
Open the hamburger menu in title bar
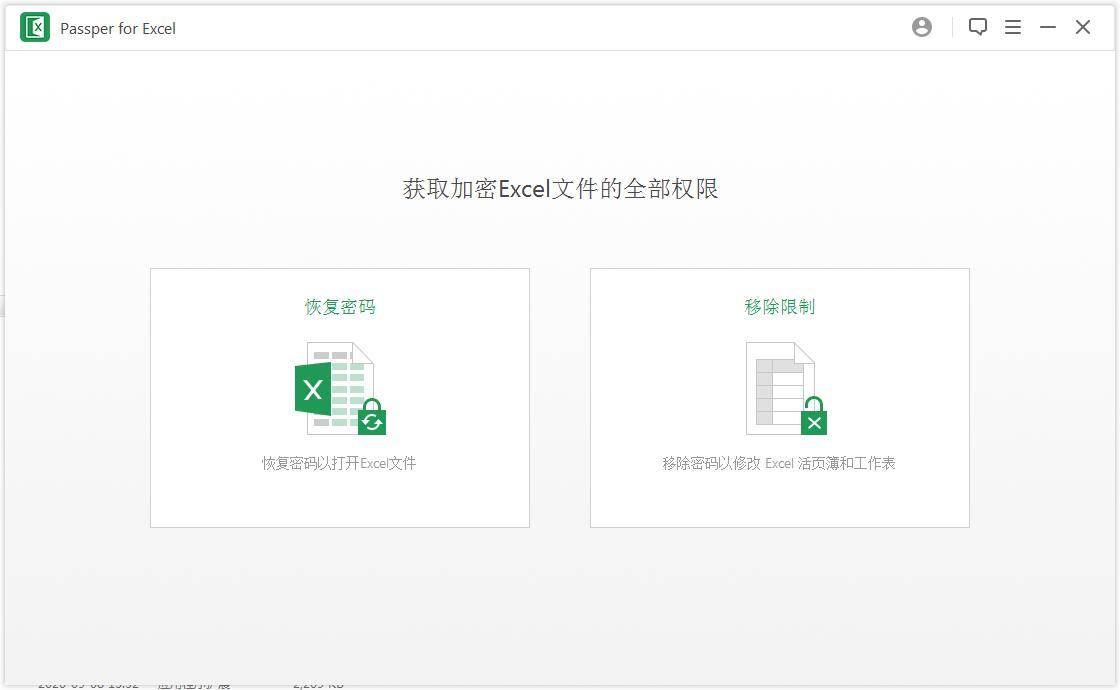click(x=1012, y=27)
